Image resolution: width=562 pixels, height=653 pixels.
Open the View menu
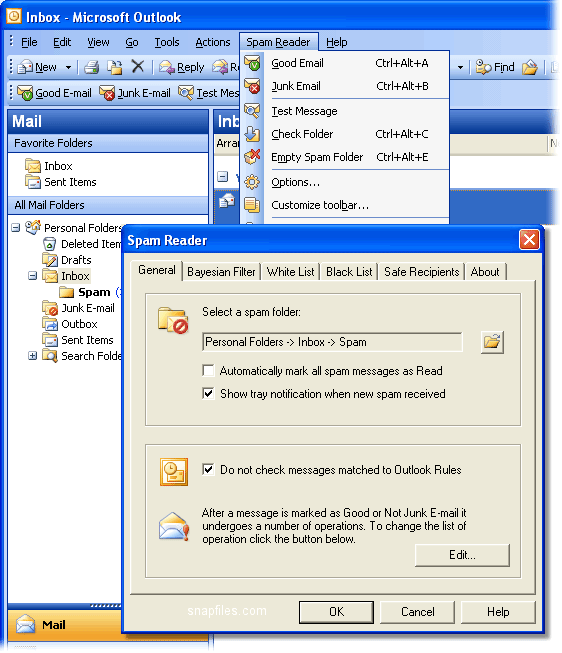click(x=98, y=42)
